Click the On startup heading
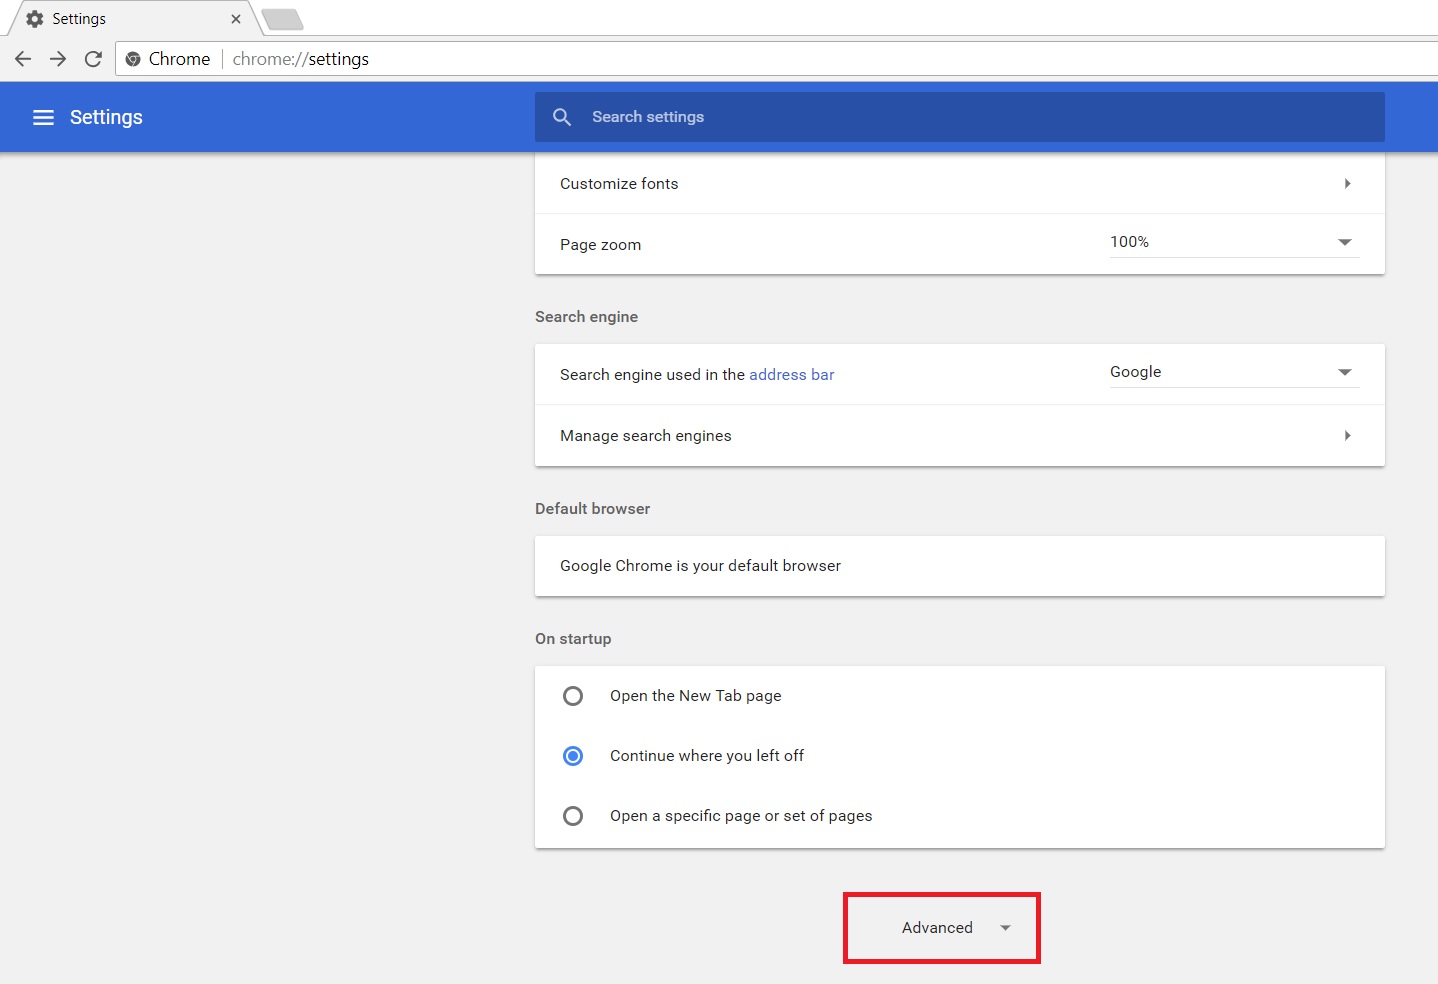Image resolution: width=1438 pixels, height=984 pixels. click(x=573, y=639)
